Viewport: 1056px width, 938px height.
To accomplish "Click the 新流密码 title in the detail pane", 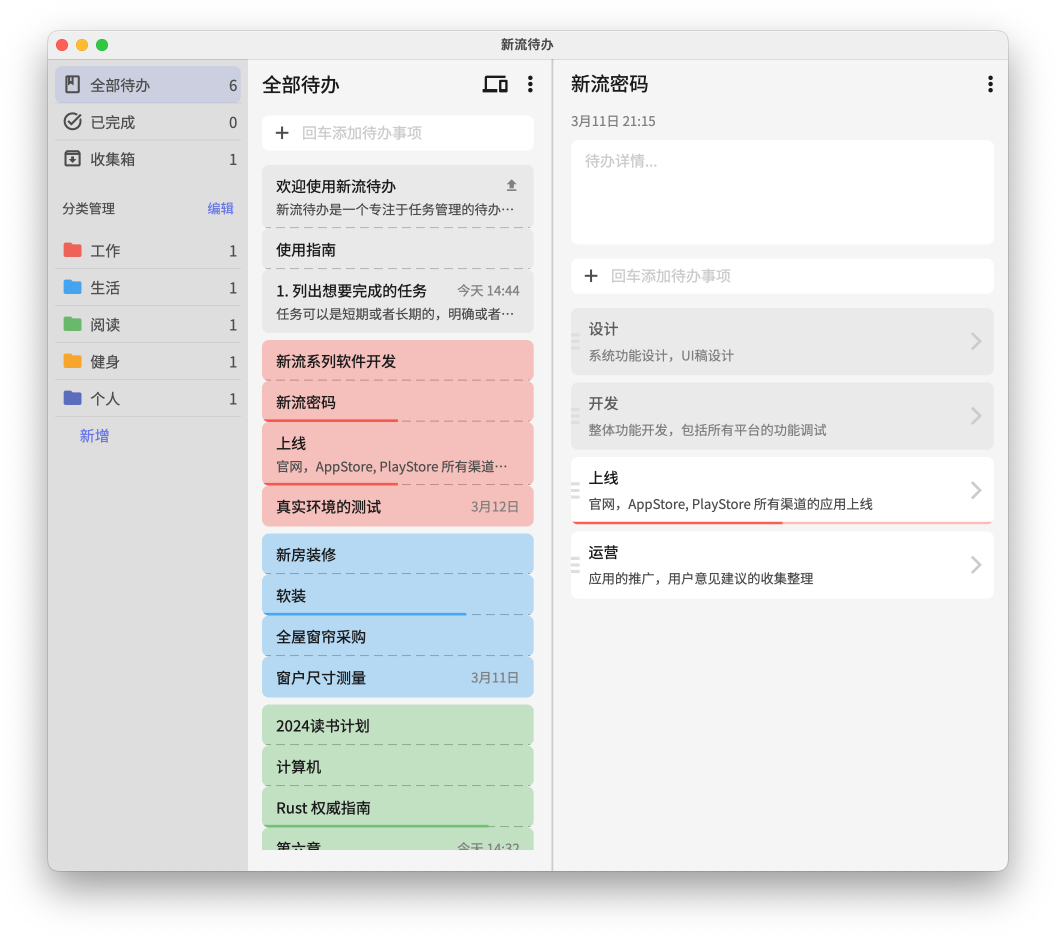I will pos(609,84).
